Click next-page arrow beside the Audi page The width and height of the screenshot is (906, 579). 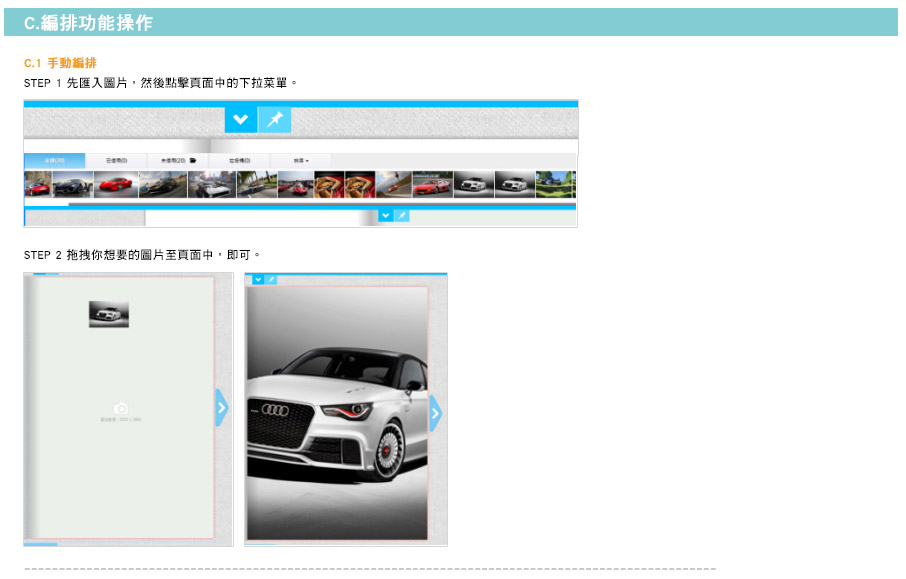point(436,414)
